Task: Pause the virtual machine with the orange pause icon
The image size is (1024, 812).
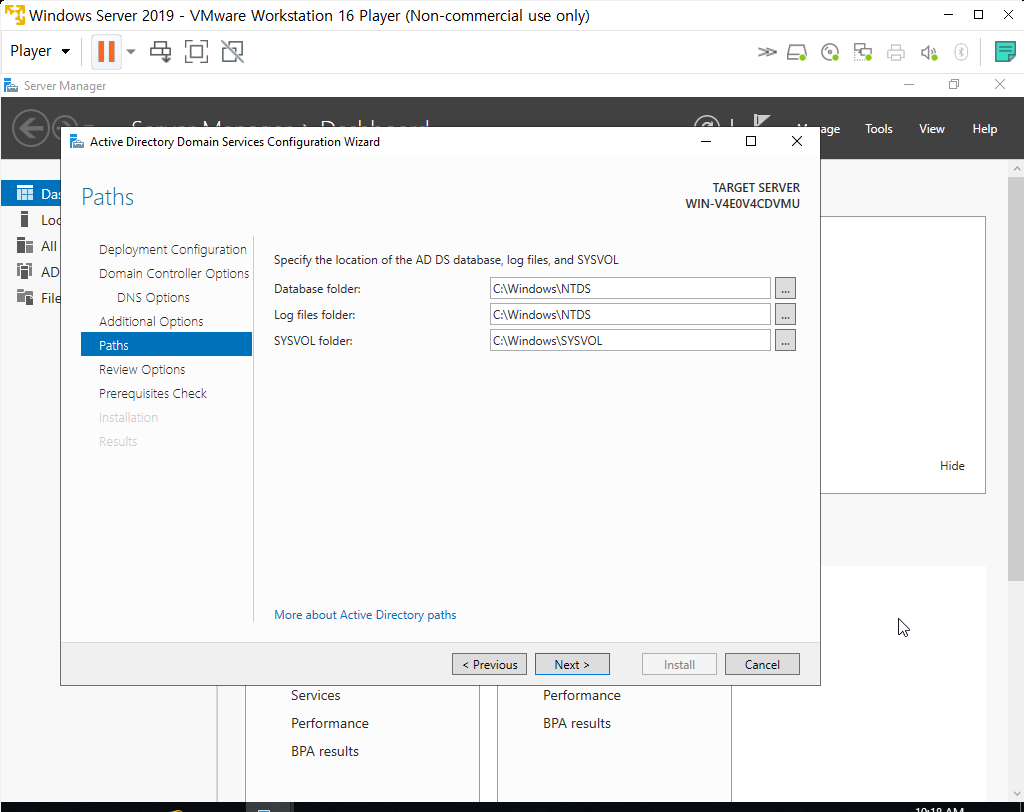Action: [x=106, y=51]
